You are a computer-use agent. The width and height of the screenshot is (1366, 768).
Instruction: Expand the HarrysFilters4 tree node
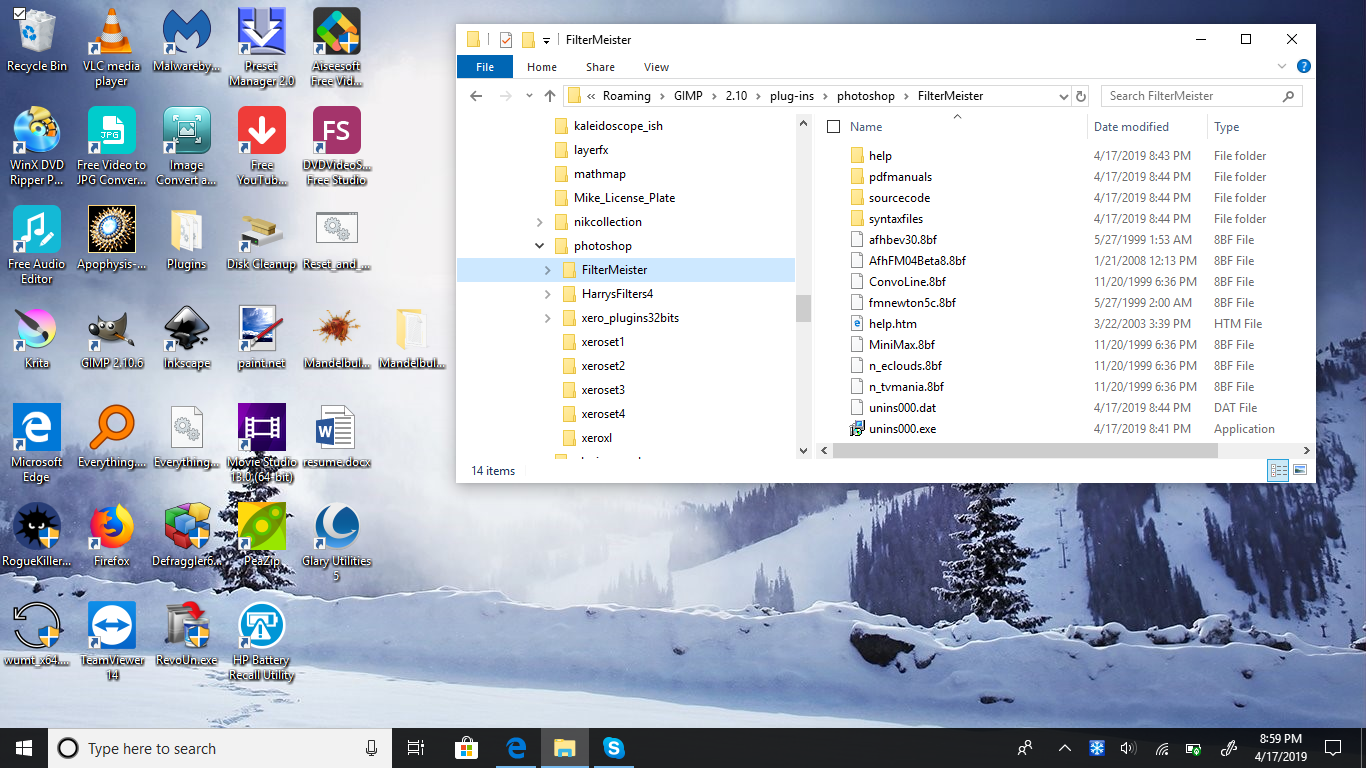coord(548,294)
